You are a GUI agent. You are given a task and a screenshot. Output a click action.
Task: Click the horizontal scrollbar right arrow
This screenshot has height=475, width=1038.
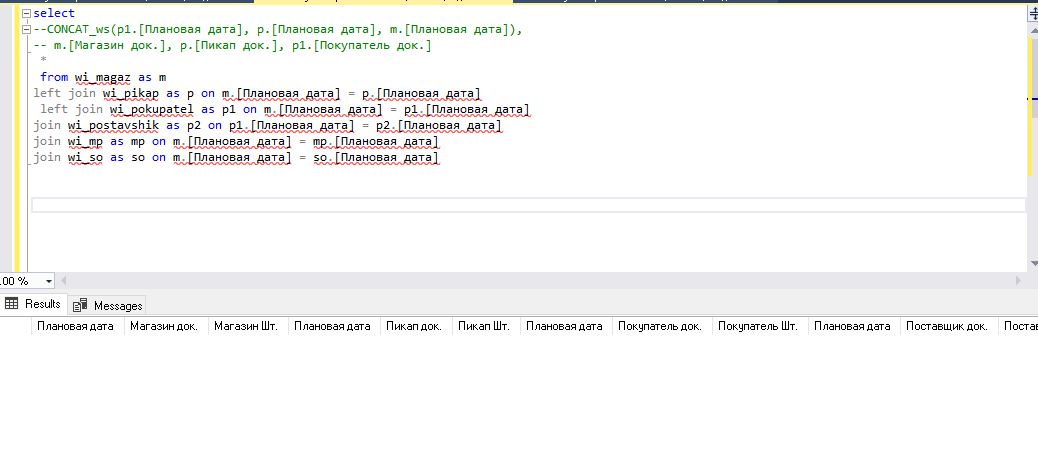1019,281
